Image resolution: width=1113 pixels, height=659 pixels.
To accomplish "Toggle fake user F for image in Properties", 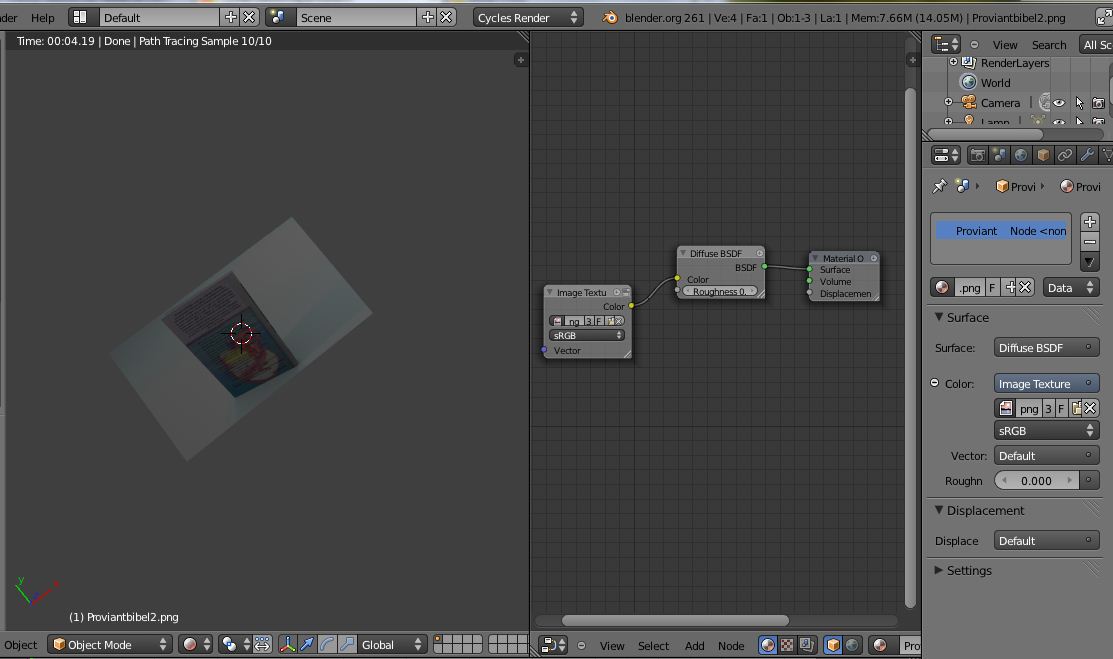I will 1060,408.
